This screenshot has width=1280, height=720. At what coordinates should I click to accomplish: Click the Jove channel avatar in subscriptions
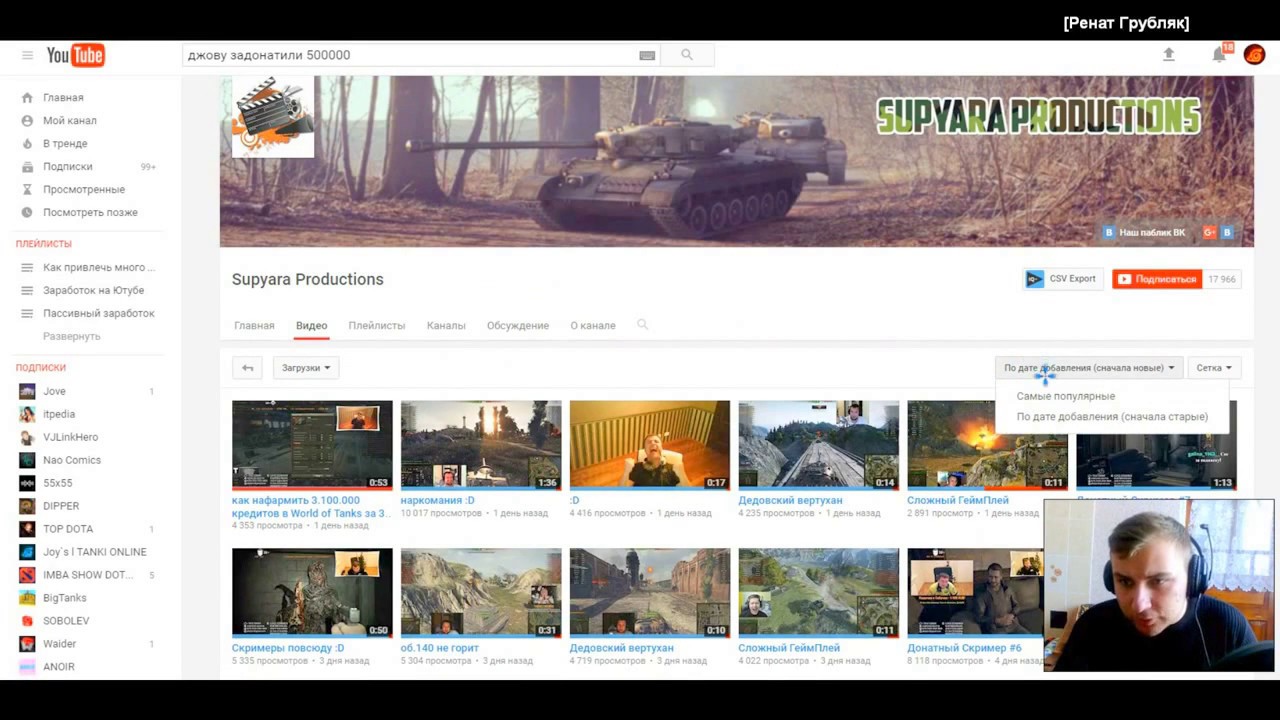[x=27, y=391]
